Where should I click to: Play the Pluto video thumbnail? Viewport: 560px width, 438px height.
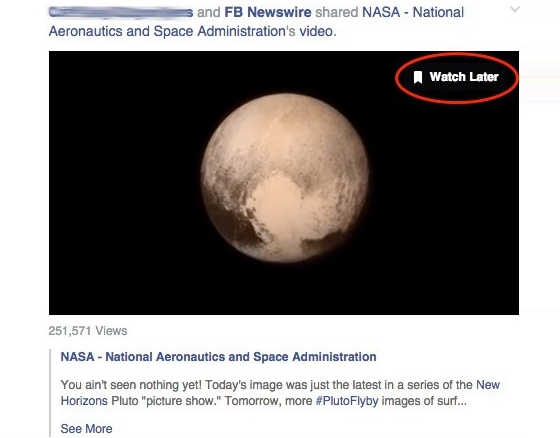point(284,183)
